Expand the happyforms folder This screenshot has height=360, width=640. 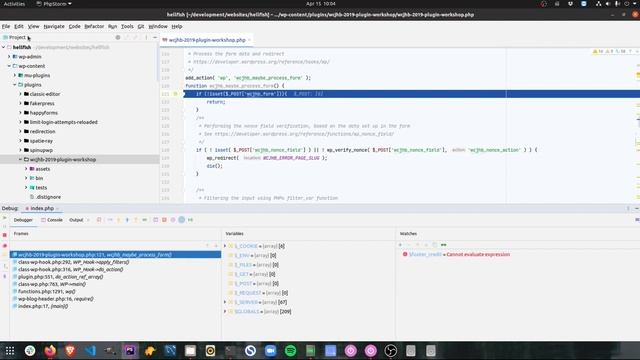tap(21, 113)
